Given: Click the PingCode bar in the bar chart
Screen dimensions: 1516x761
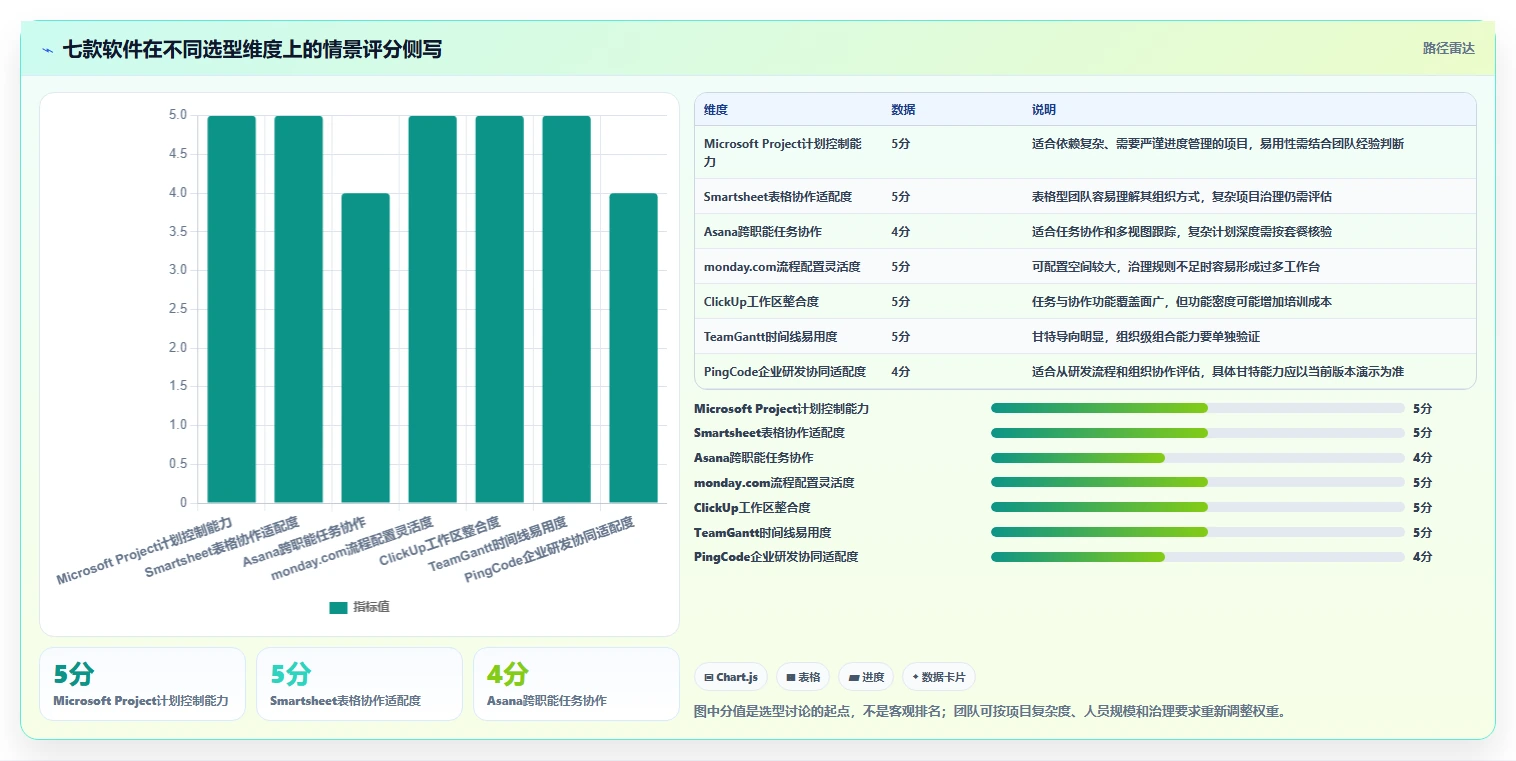Looking at the screenshot, I should point(634,348).
